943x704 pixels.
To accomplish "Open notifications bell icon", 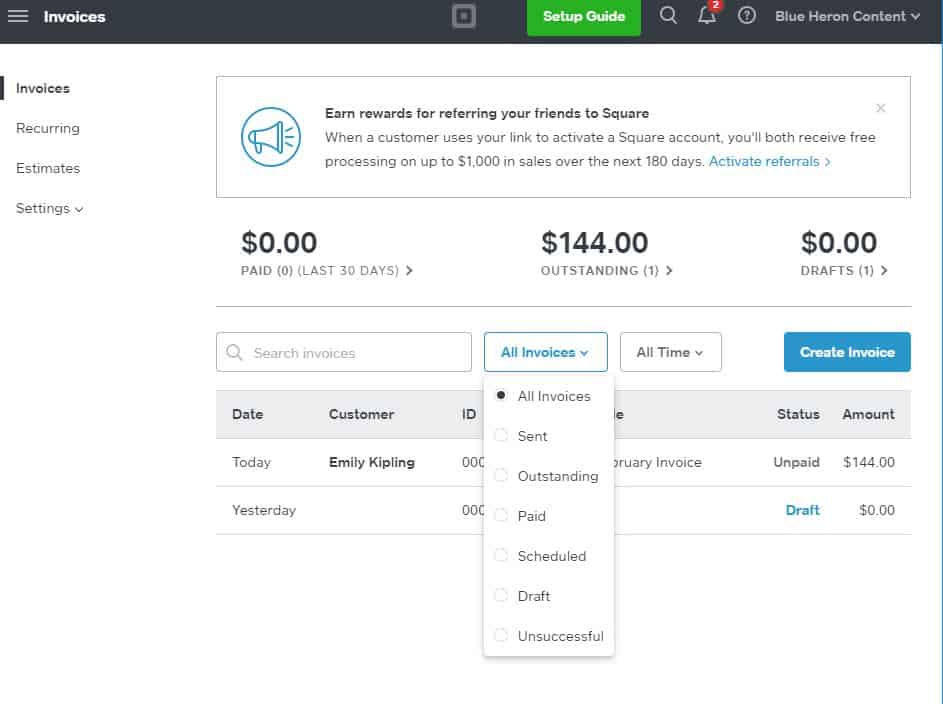I will click(x=707, y=16).
